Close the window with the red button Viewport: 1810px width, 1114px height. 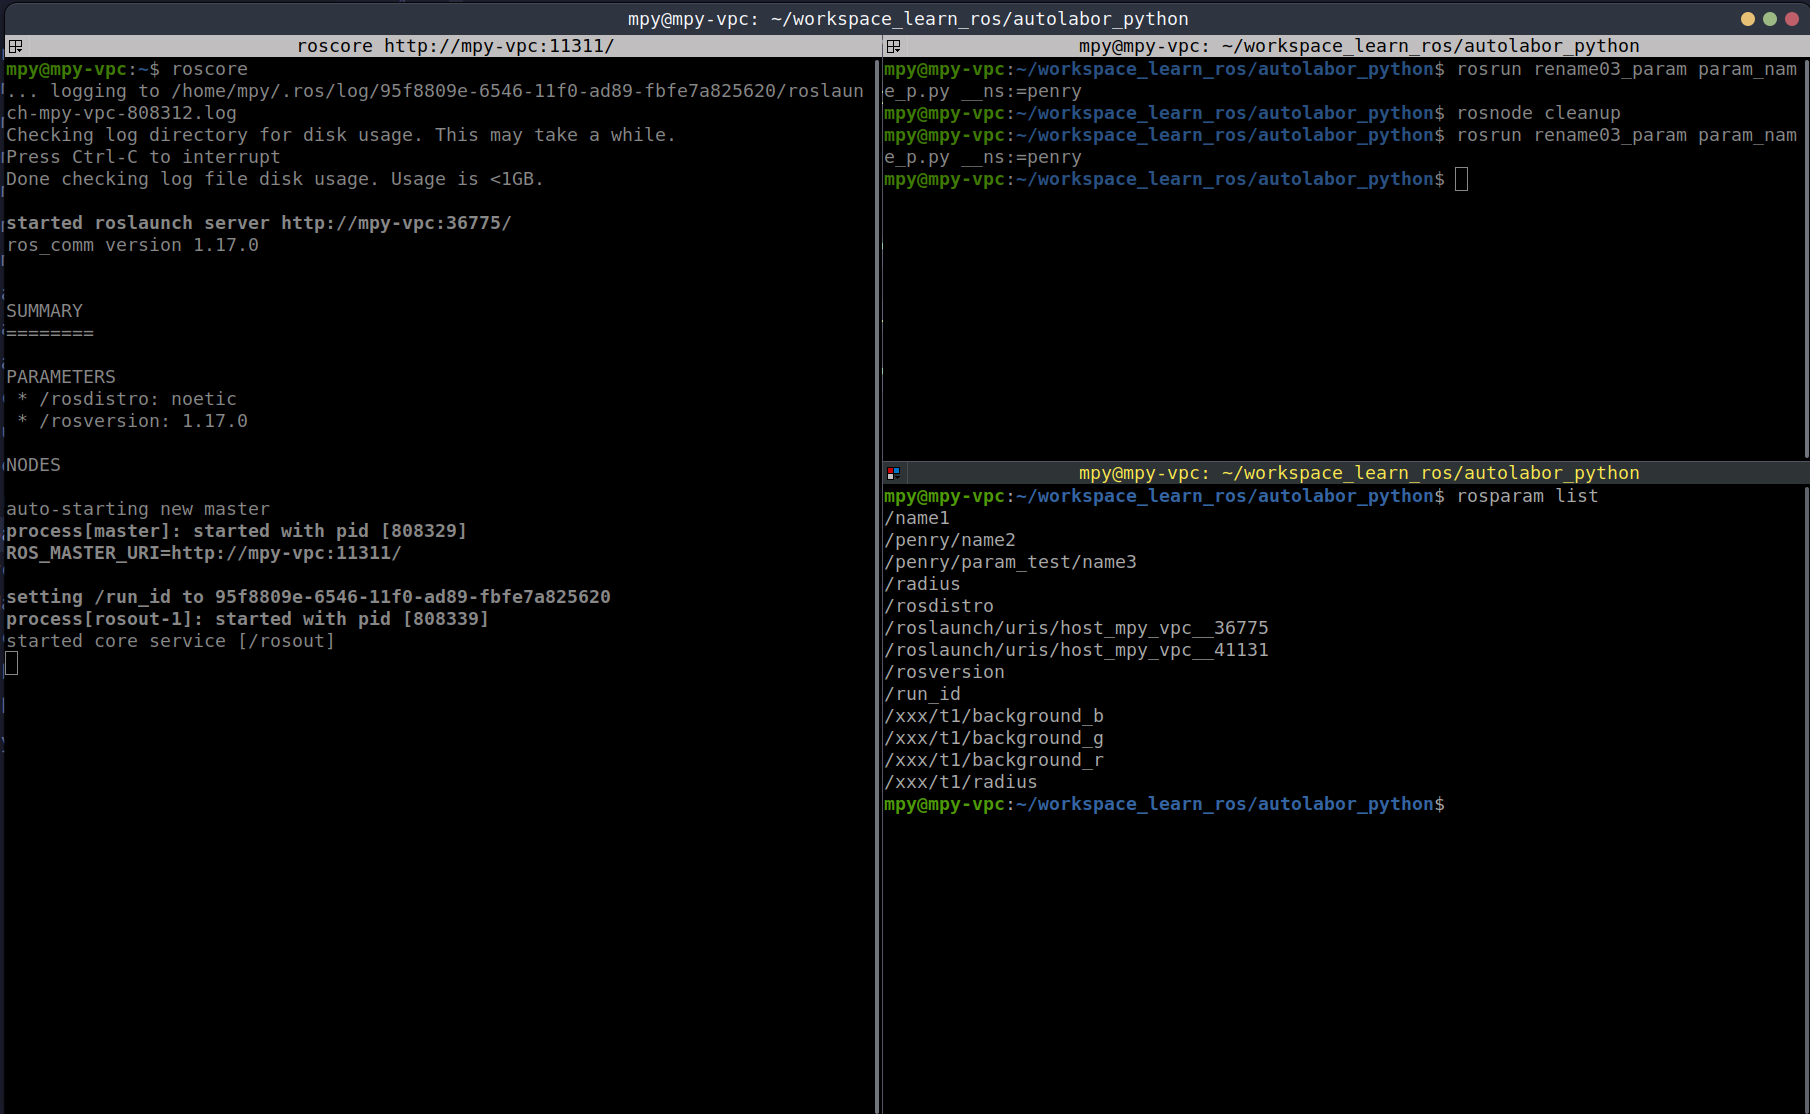point(1791,19)
